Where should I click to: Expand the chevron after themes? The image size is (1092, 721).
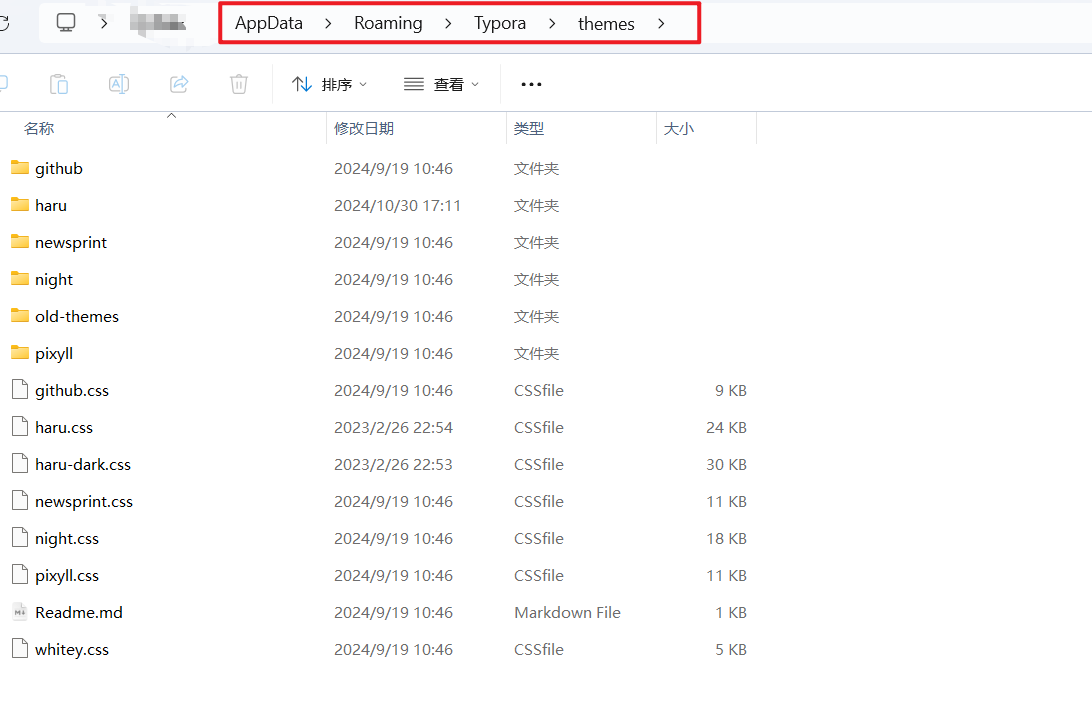(661, 24)
